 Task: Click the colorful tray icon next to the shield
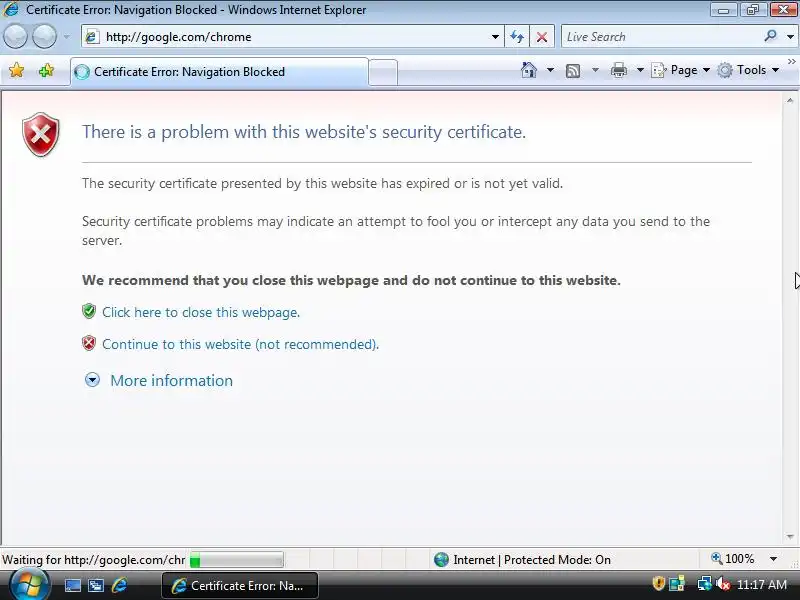pyautogui.click(x=677, y=584)
